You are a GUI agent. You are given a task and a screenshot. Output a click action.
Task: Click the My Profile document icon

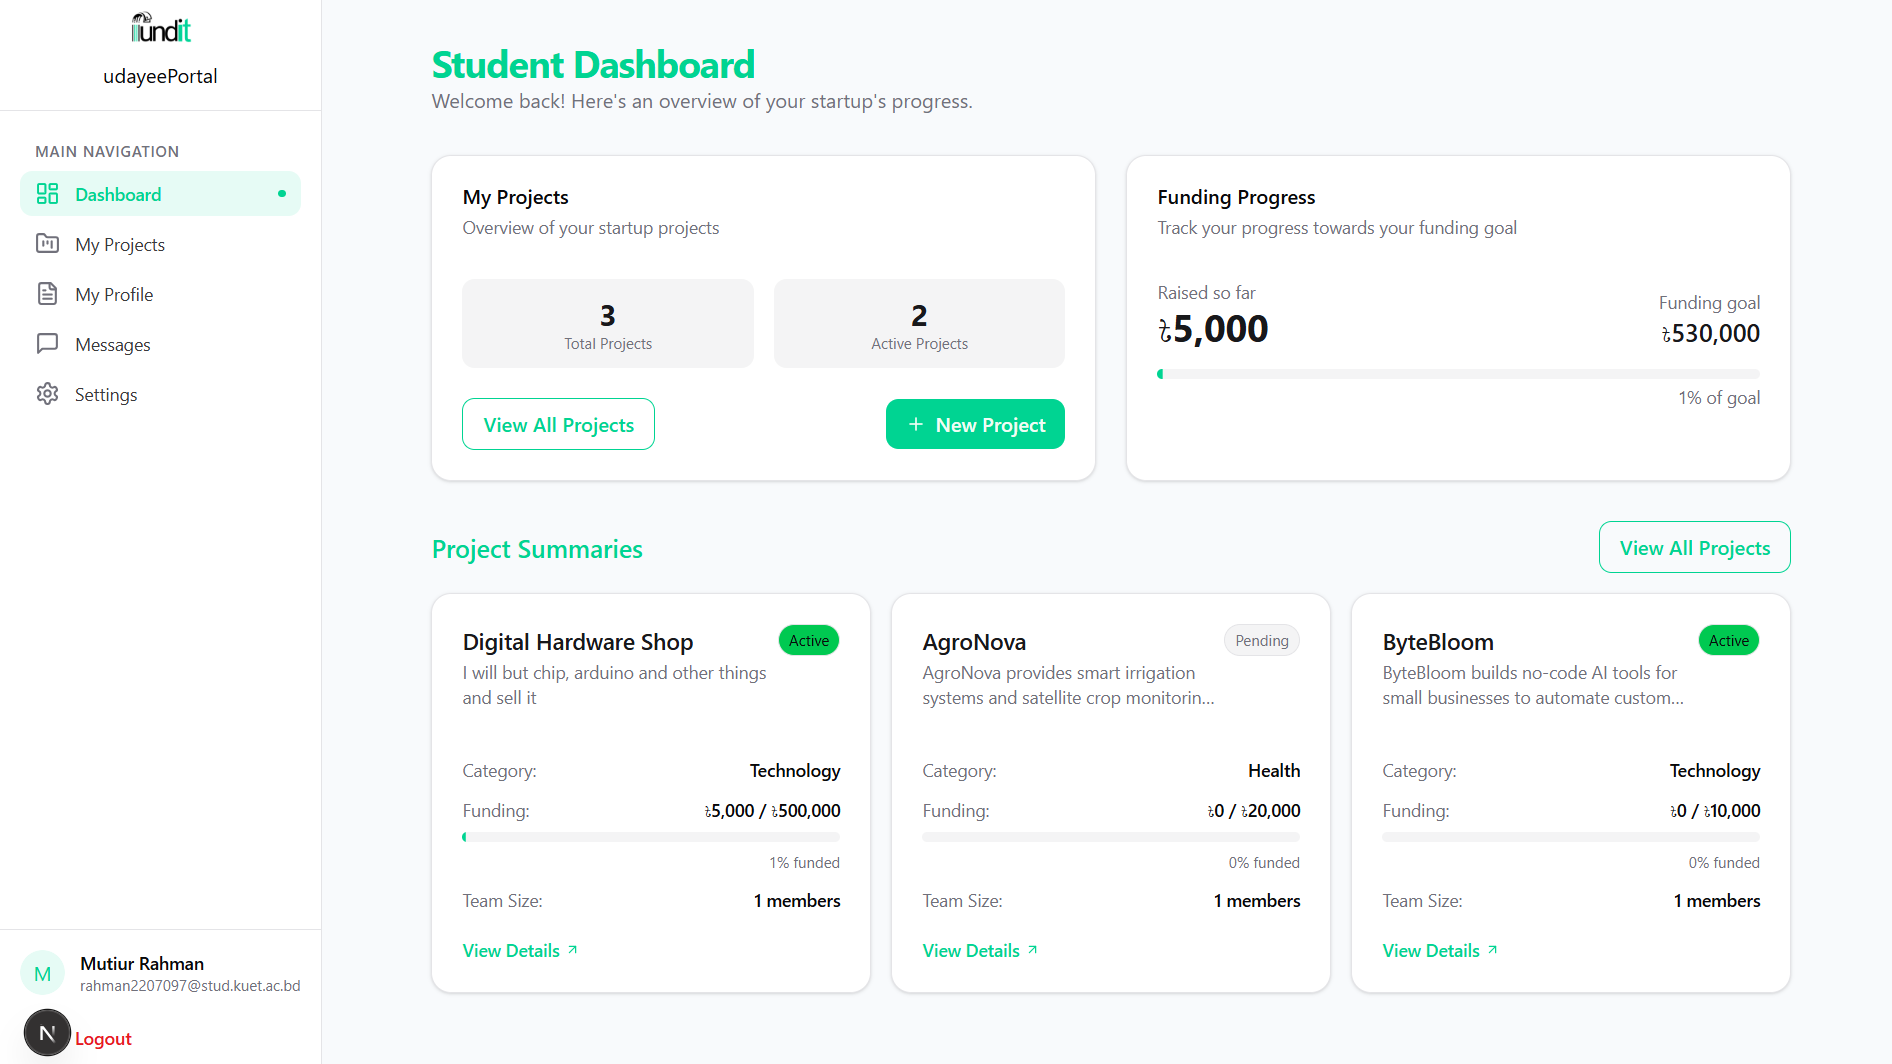pos(47,294)
